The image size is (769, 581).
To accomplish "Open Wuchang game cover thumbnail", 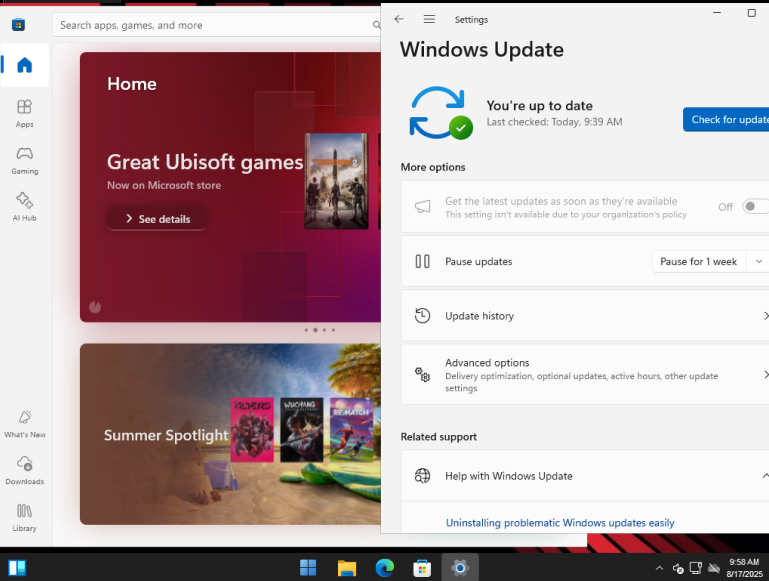I will click(302, 430).
